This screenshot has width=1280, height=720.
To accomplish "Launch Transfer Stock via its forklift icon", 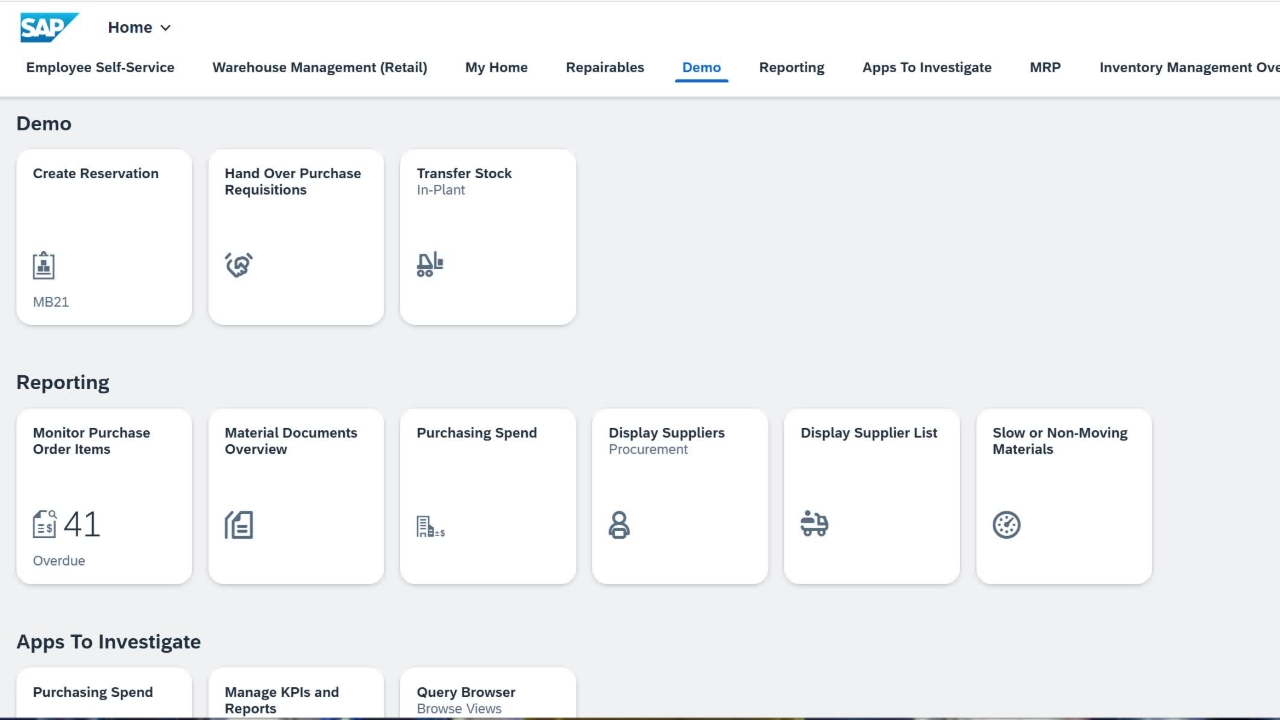I will (430, 264).
